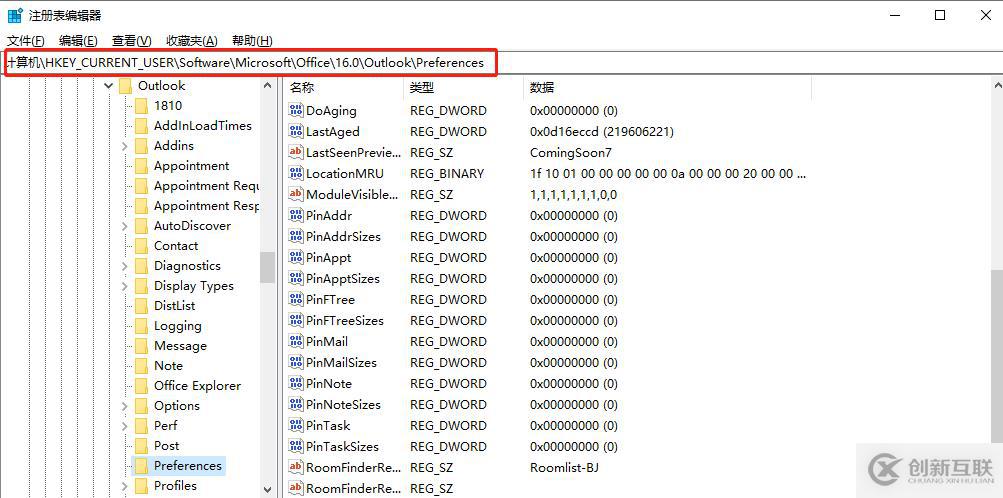Click the tree pane scroll-up arrow
This screenshot has width=1003, height=498.
(x=267, y=86)
